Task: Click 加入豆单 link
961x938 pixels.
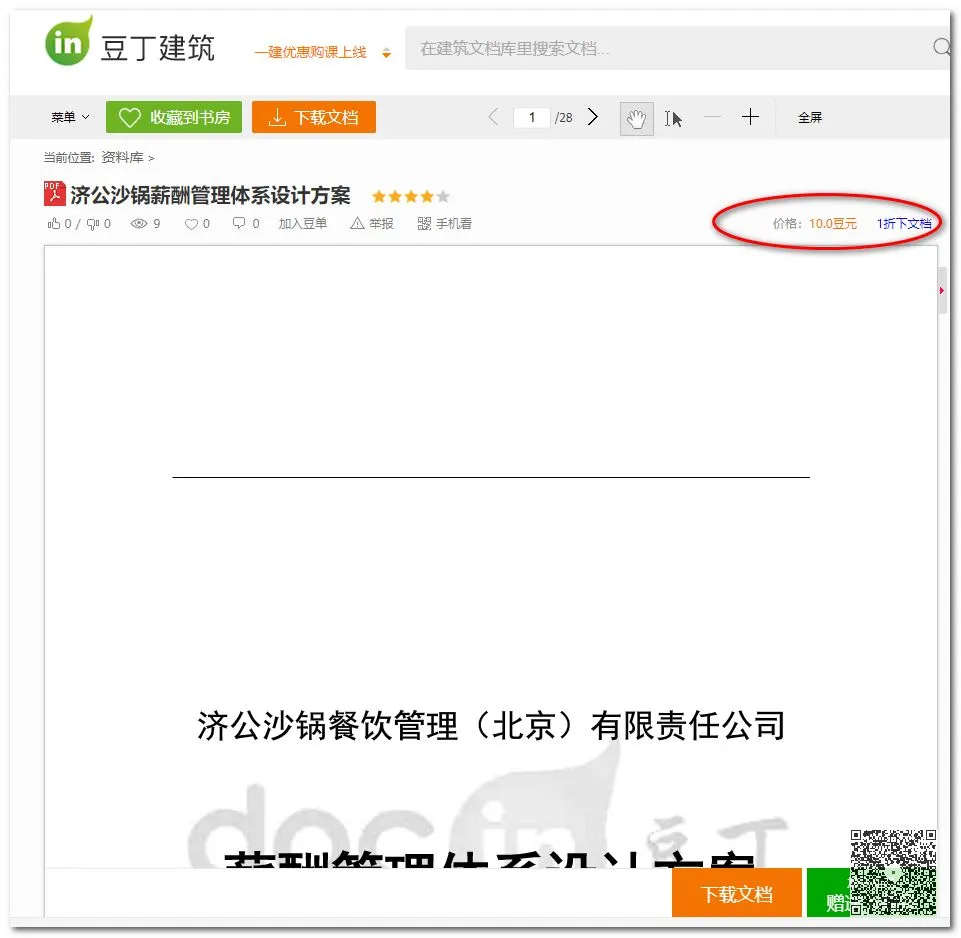Action: 303,223
